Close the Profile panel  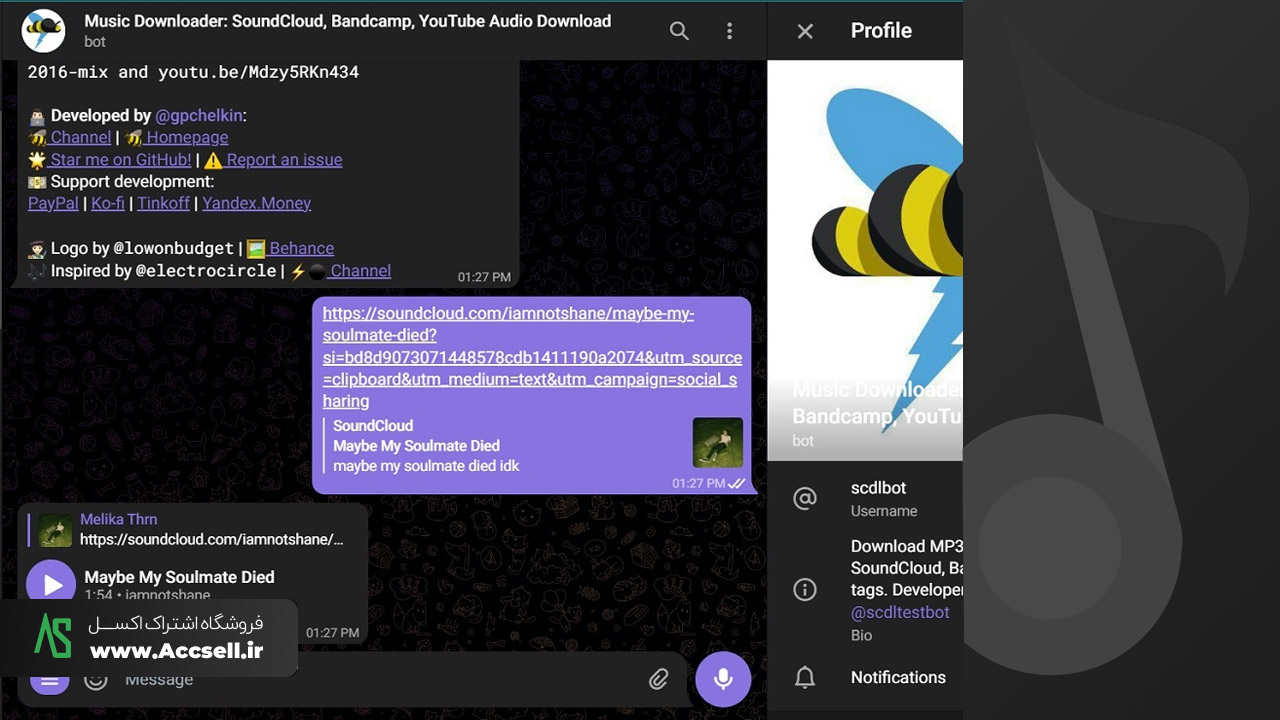coord(805,31)
